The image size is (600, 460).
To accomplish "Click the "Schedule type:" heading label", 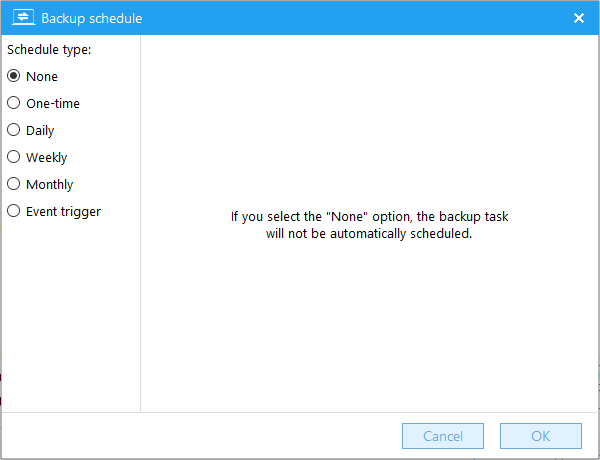I will coord(49,50).
